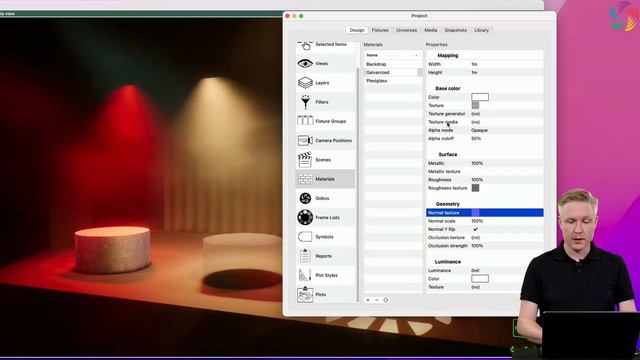The image size is (640, 360).
Task: Open the Camera Positions icon
Action: [x=305, y=140]
